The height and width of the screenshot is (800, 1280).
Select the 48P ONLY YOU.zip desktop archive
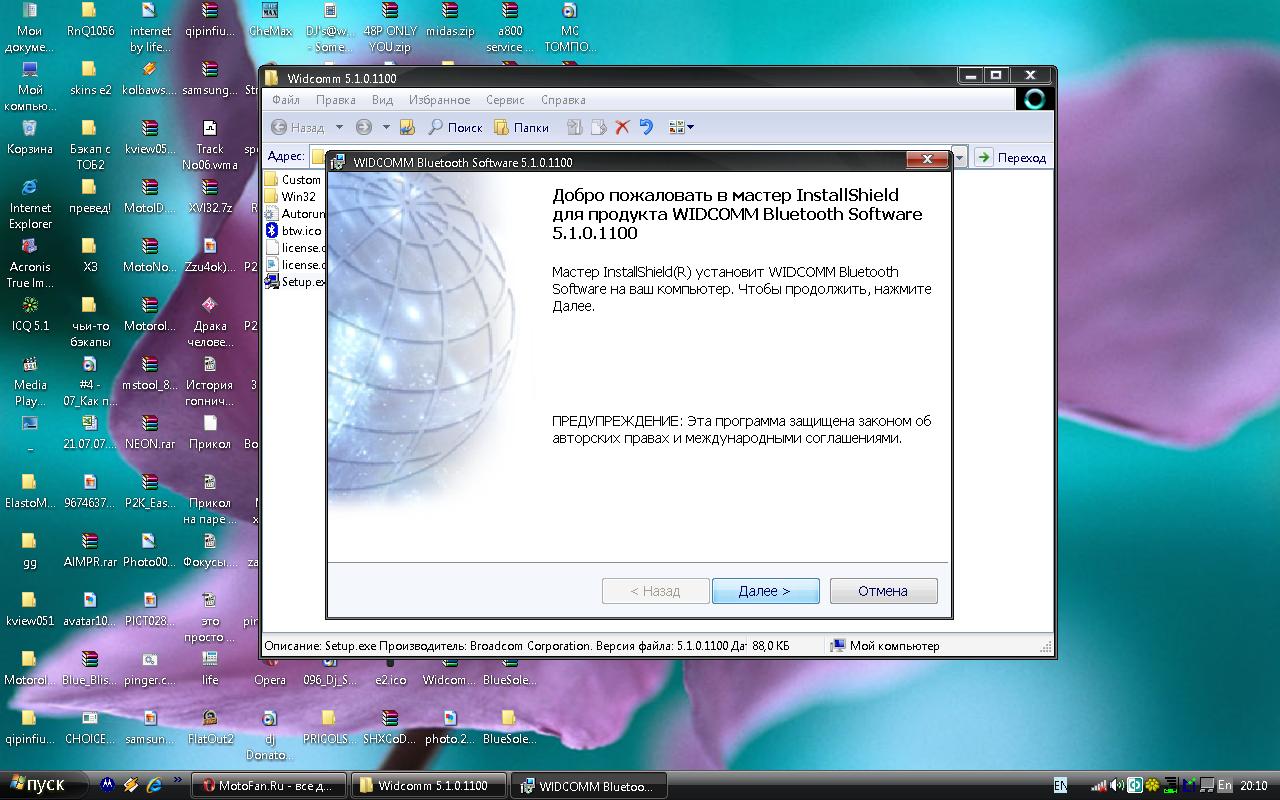coord(390,27)
